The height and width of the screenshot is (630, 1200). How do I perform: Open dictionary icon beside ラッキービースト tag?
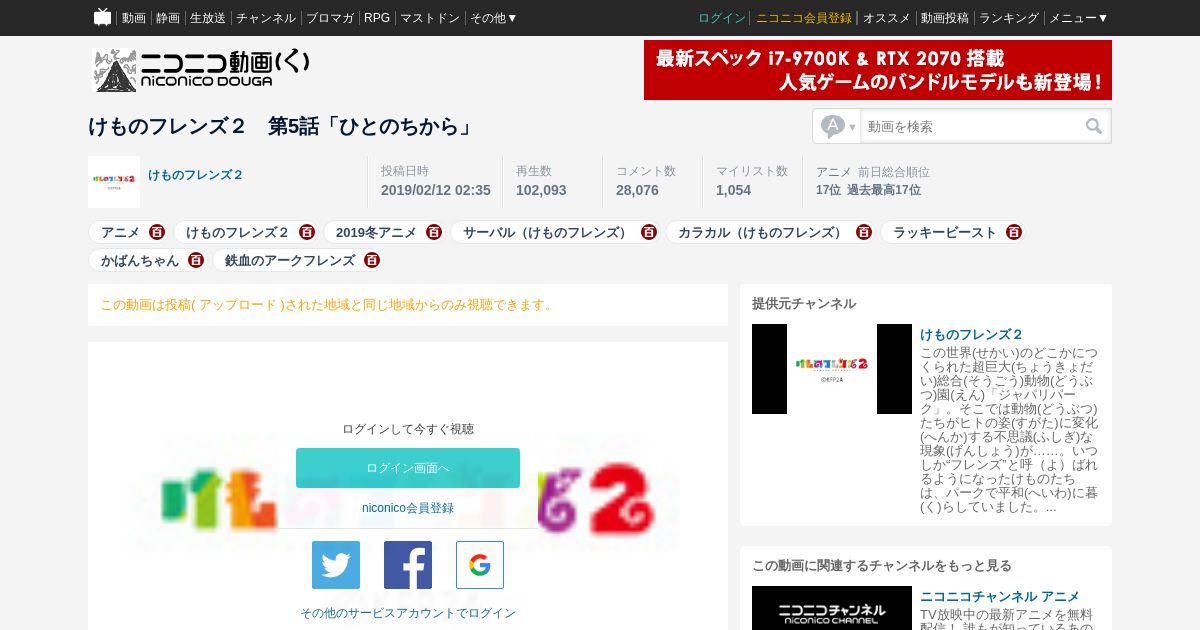1014,232
